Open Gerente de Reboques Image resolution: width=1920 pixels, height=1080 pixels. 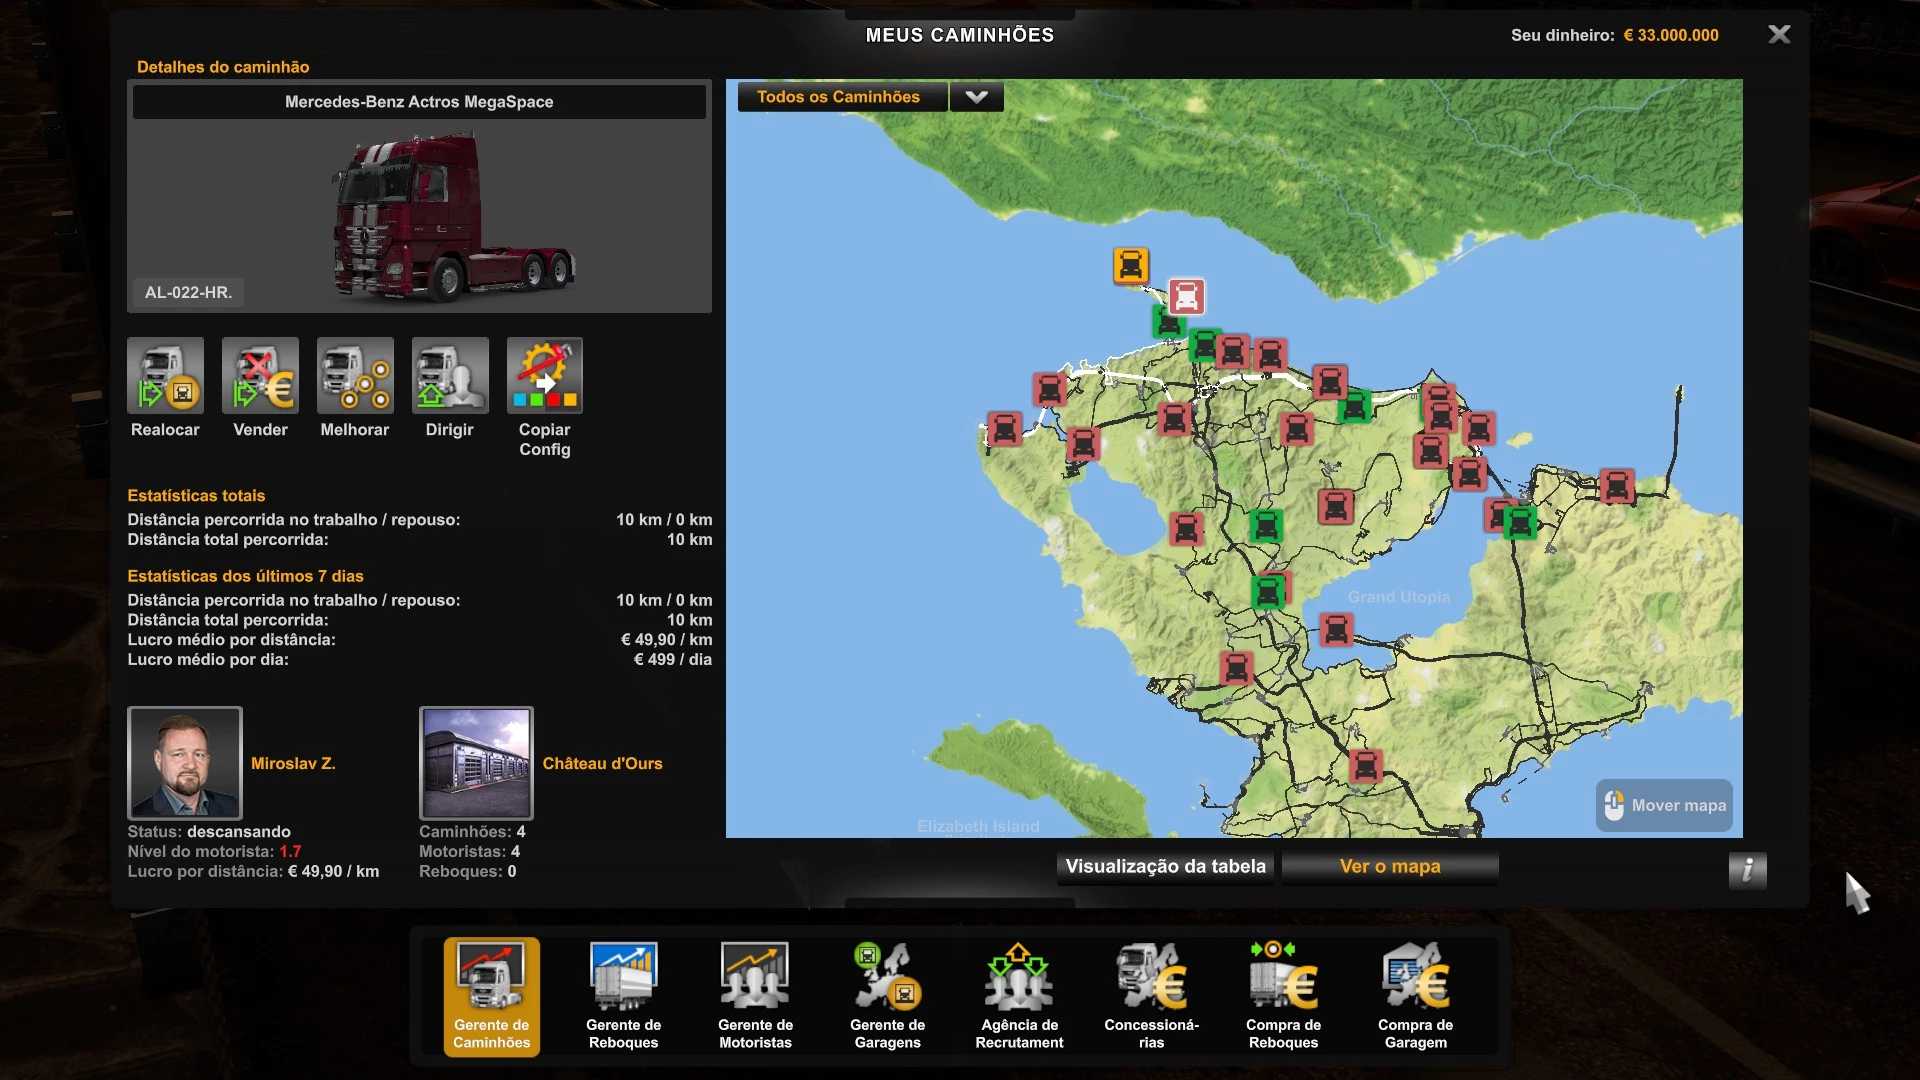623,996
